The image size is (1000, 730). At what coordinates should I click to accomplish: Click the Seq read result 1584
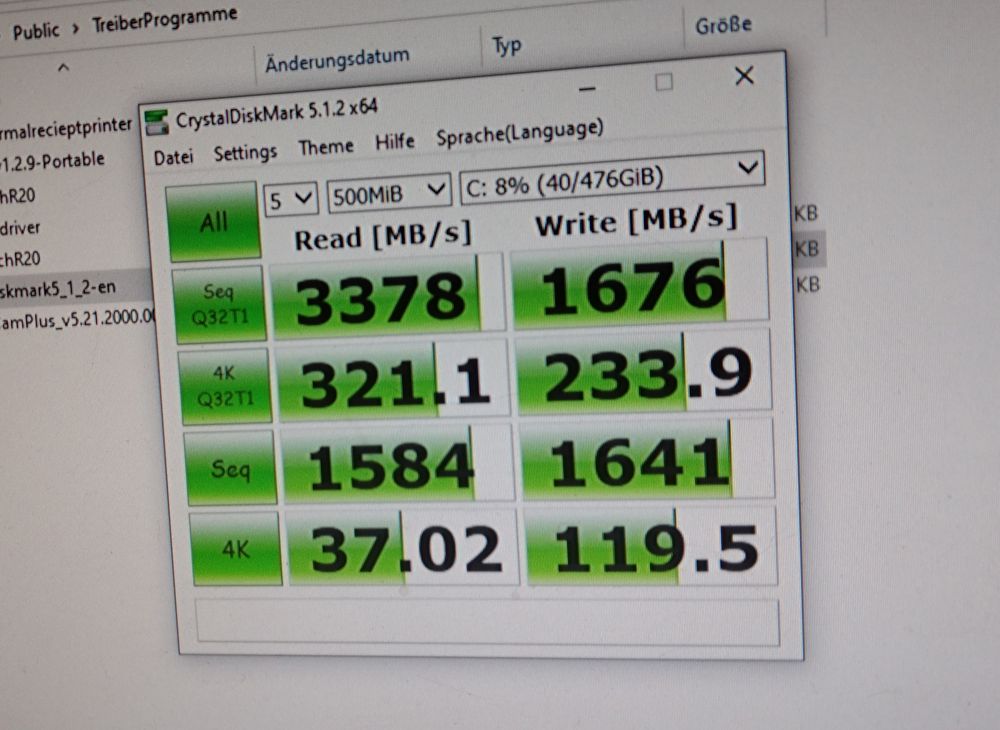397,465
